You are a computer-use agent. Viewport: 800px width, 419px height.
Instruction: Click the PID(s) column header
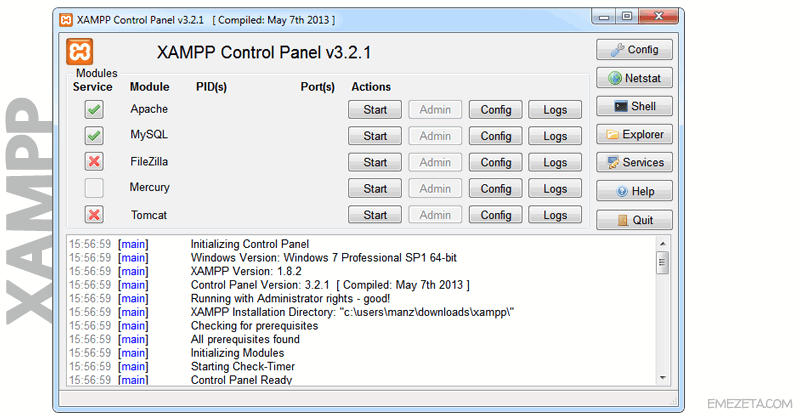click(211, 87)
